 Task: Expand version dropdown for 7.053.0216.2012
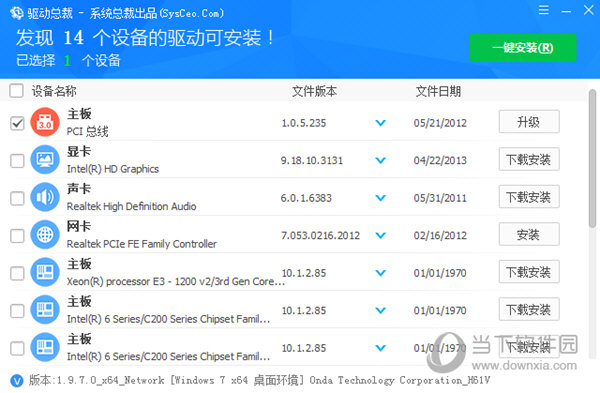click(x=380, y=235)
